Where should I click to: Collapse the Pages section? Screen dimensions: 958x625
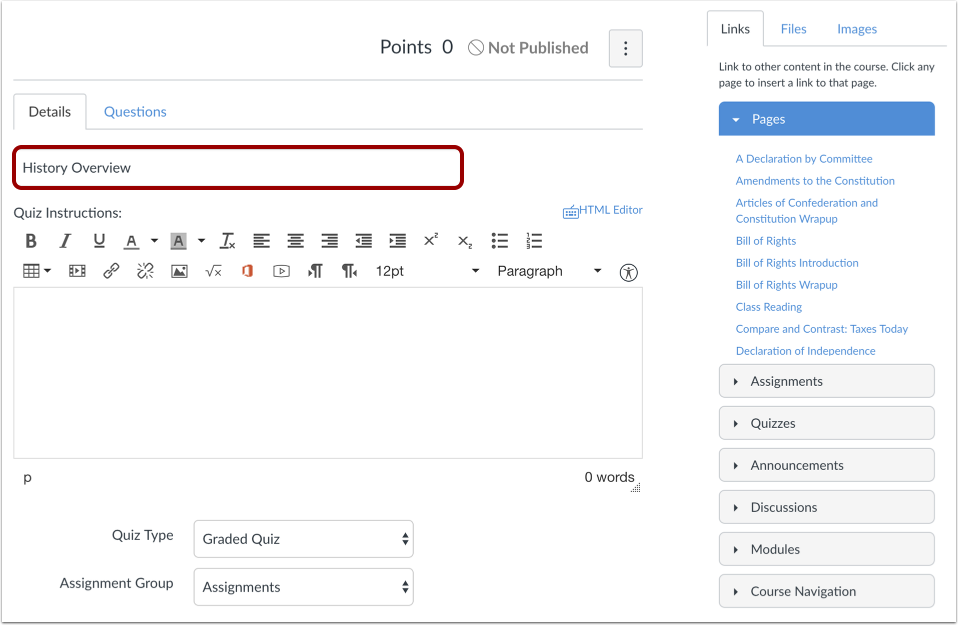click(x=827, y=119)
